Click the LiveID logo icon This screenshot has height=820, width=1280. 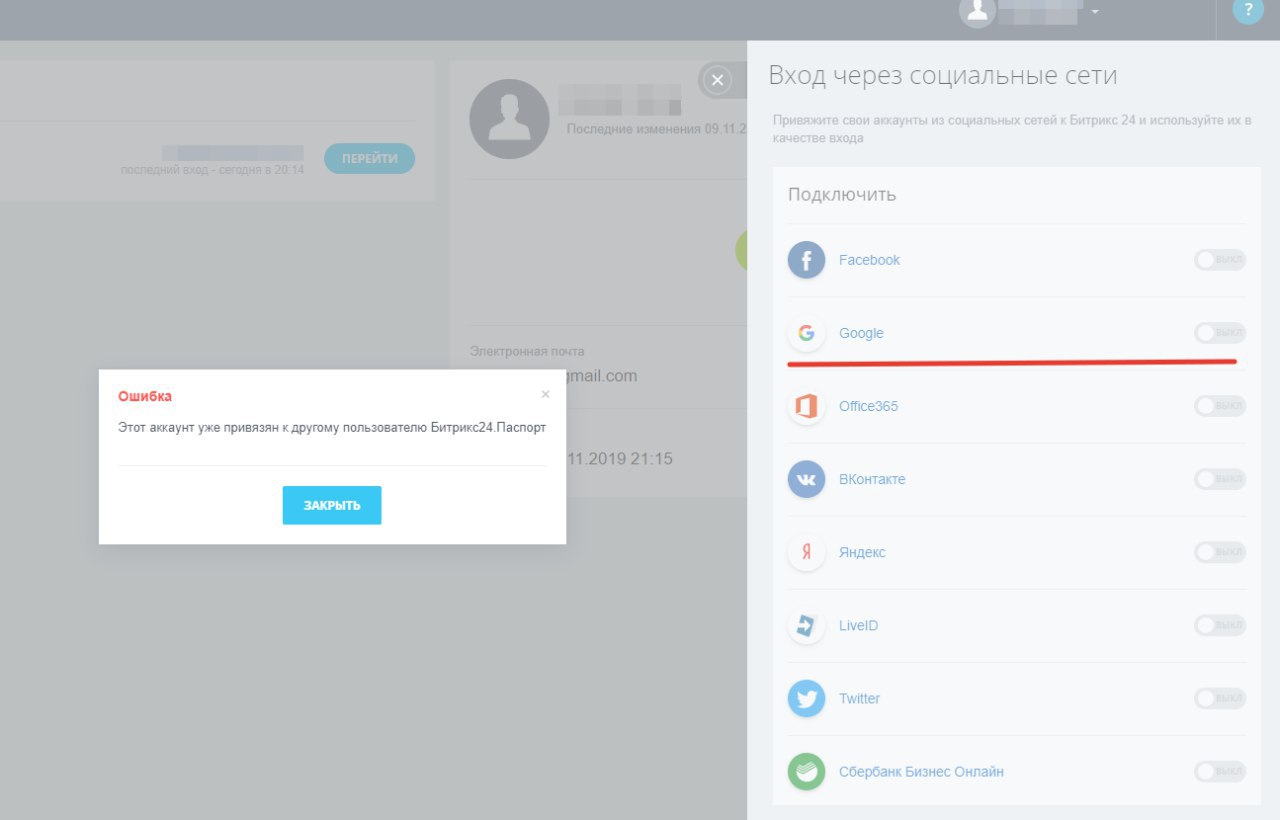(x=806, y=625)
